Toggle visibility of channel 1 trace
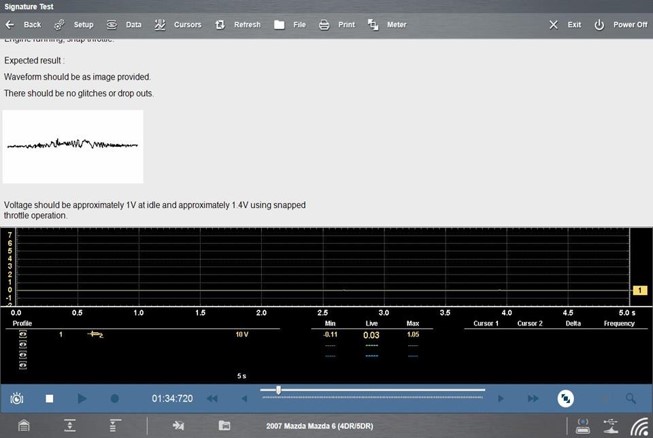 [x=22, y=334]
